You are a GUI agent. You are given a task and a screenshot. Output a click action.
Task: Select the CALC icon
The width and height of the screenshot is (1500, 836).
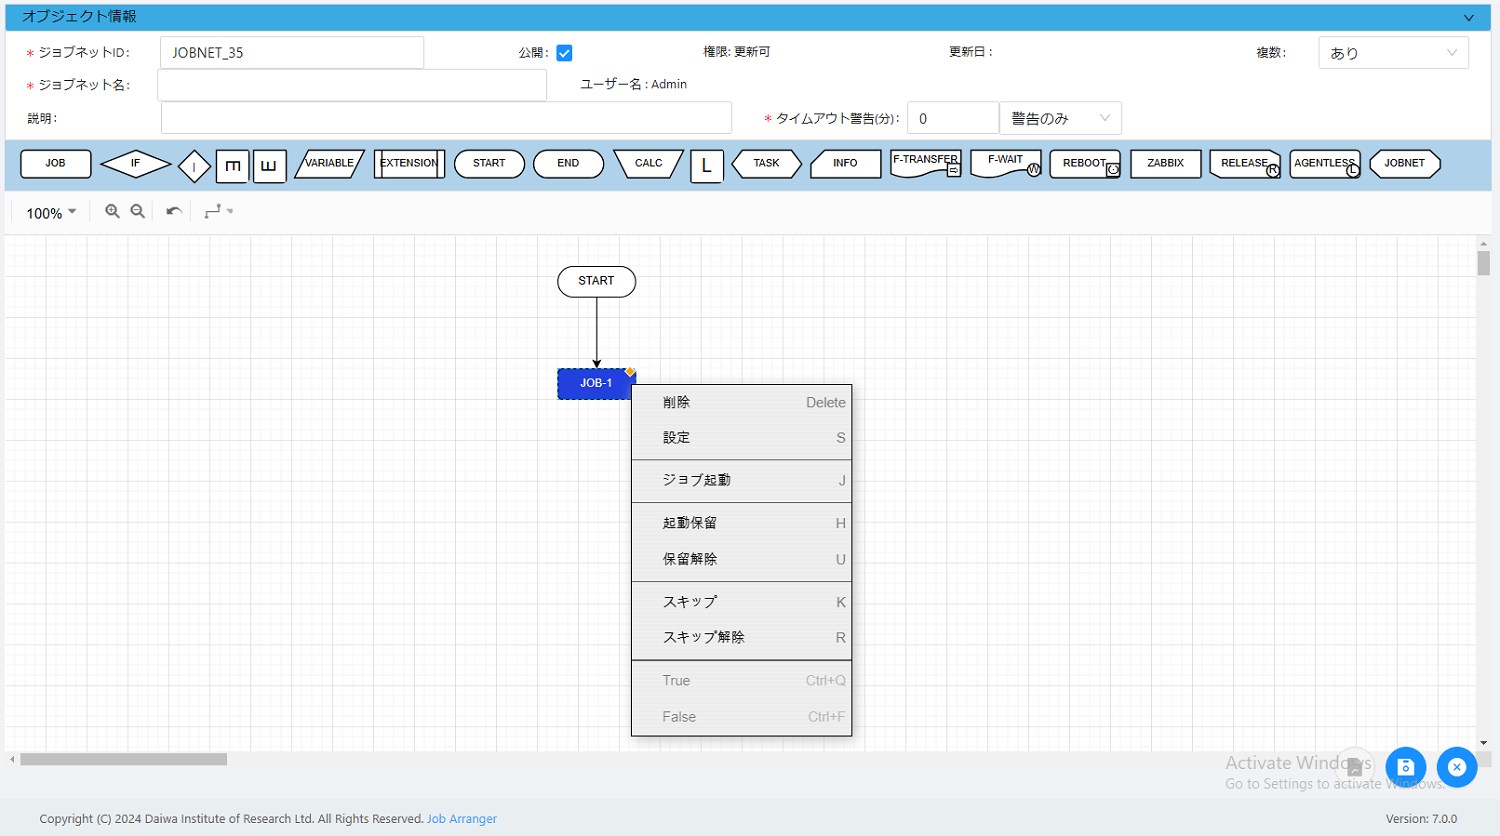[647, 163]
